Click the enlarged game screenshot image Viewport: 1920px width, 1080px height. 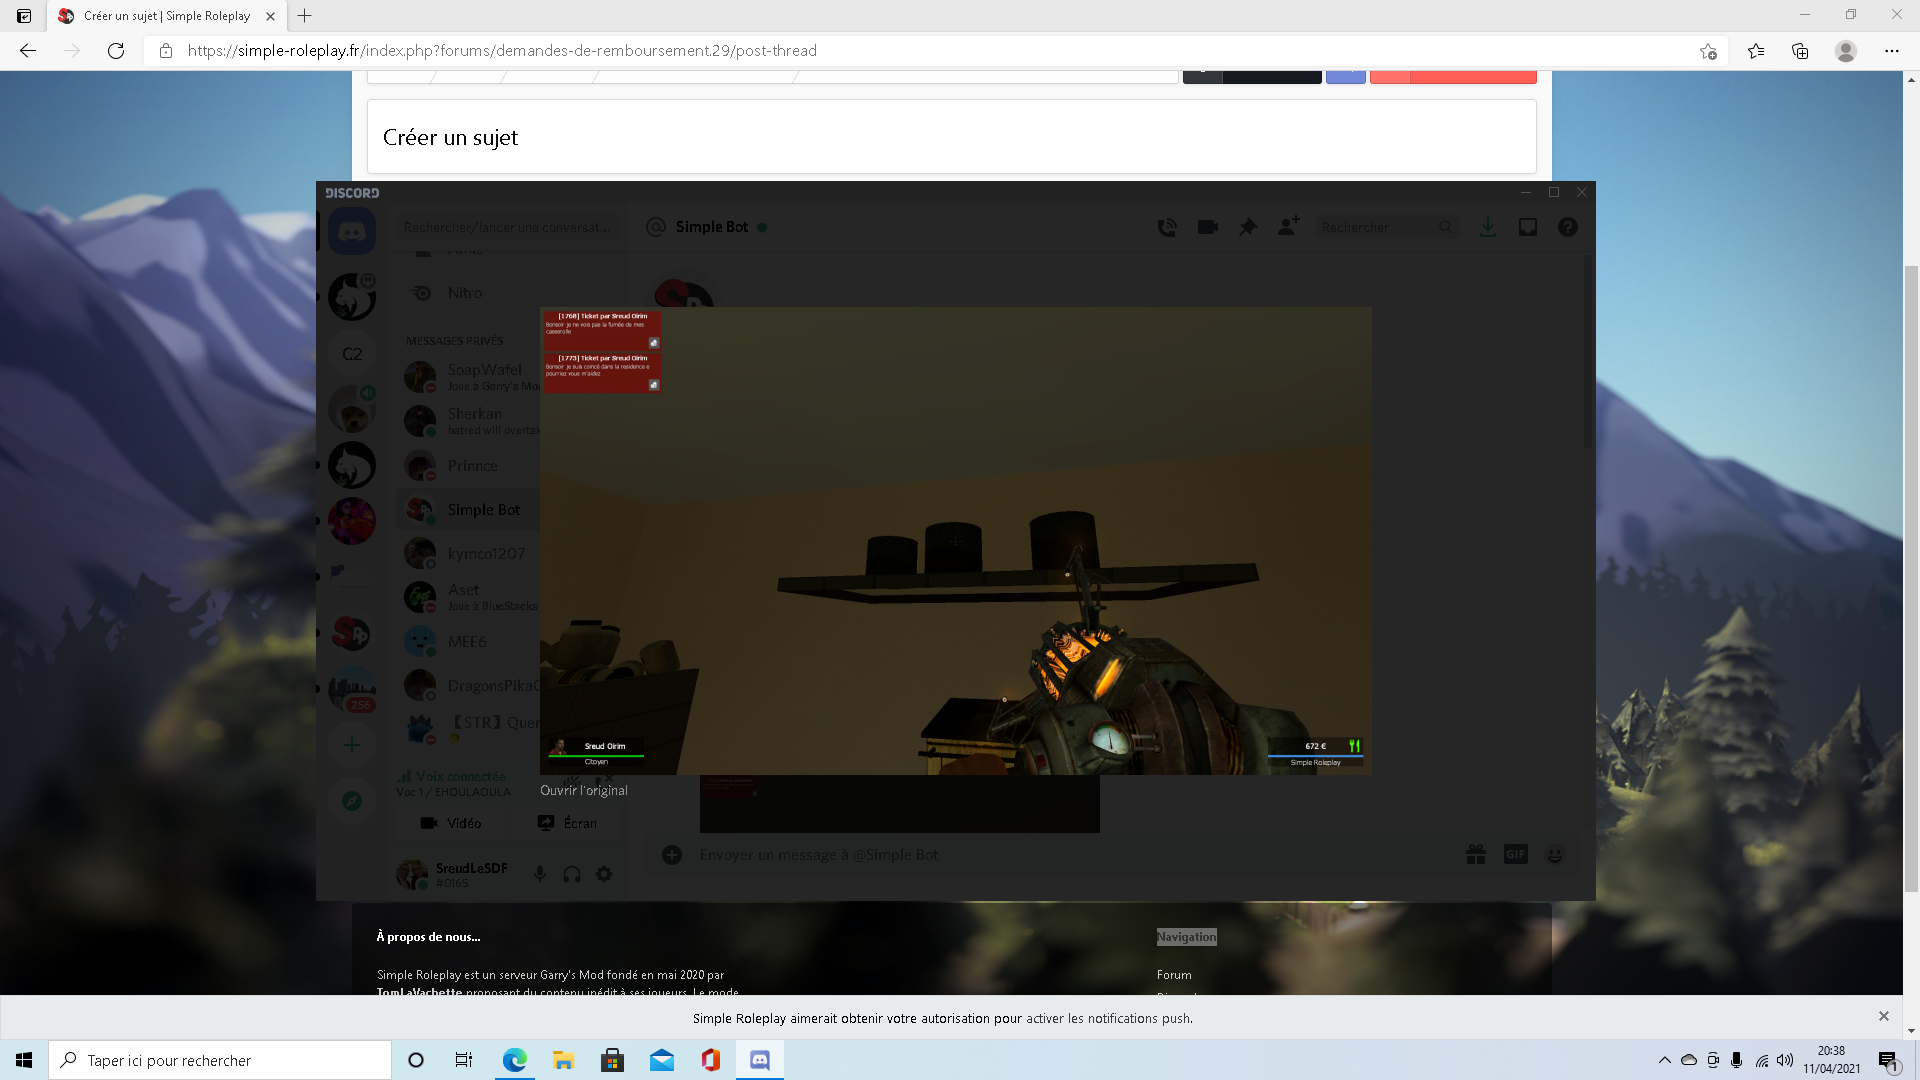pyautogui.click(x=955, y=540)
